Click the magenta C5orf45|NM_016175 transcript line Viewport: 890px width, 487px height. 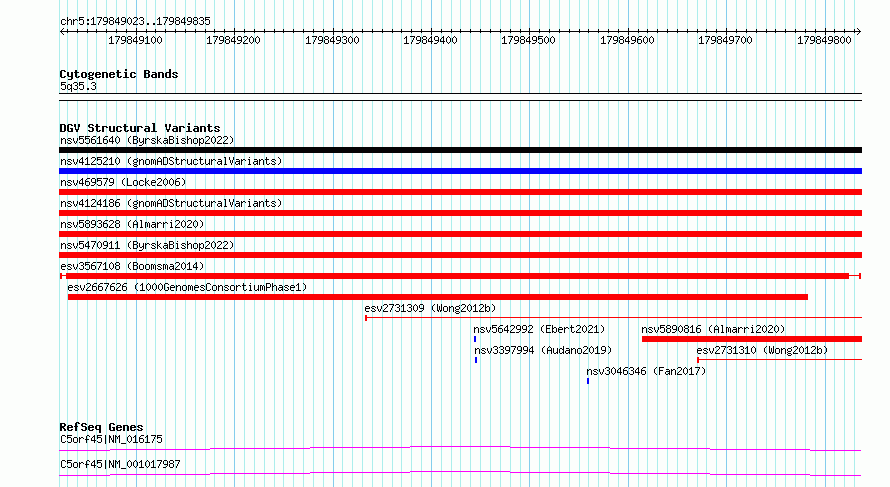(460, 448)
